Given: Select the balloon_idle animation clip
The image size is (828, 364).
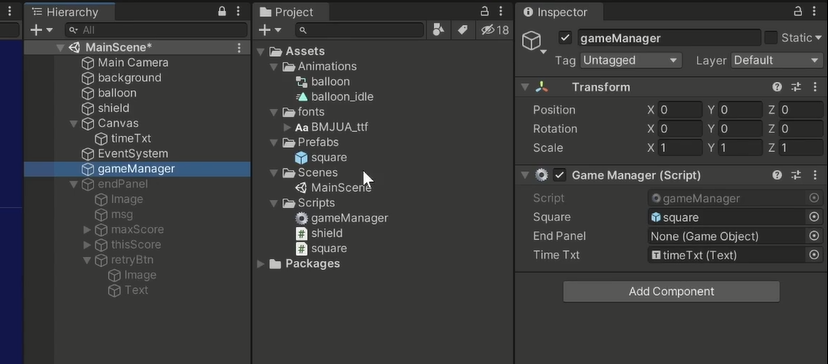Looking at the screenshot, I should tap(335, 97).
